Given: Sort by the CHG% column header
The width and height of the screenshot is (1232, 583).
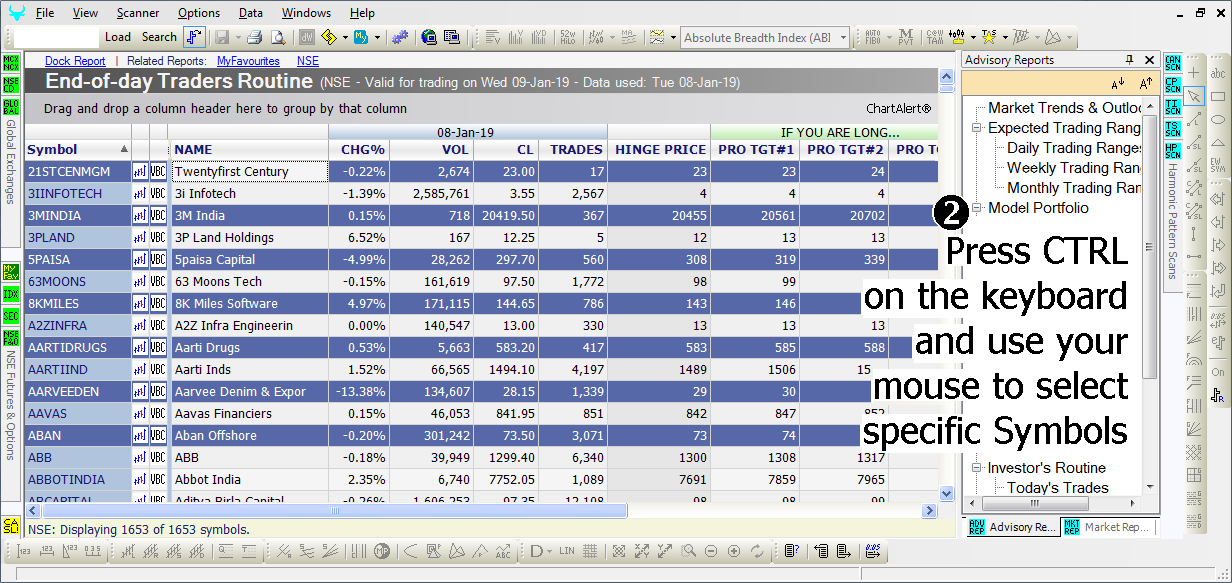Looking at the screenshot, I should 359,150.
